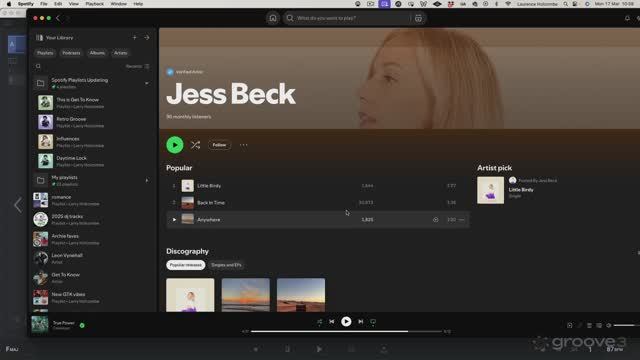Screen dimensions: 640x360
Task: Go back with the top-left navigation arrow
Action: click(58, 18)
